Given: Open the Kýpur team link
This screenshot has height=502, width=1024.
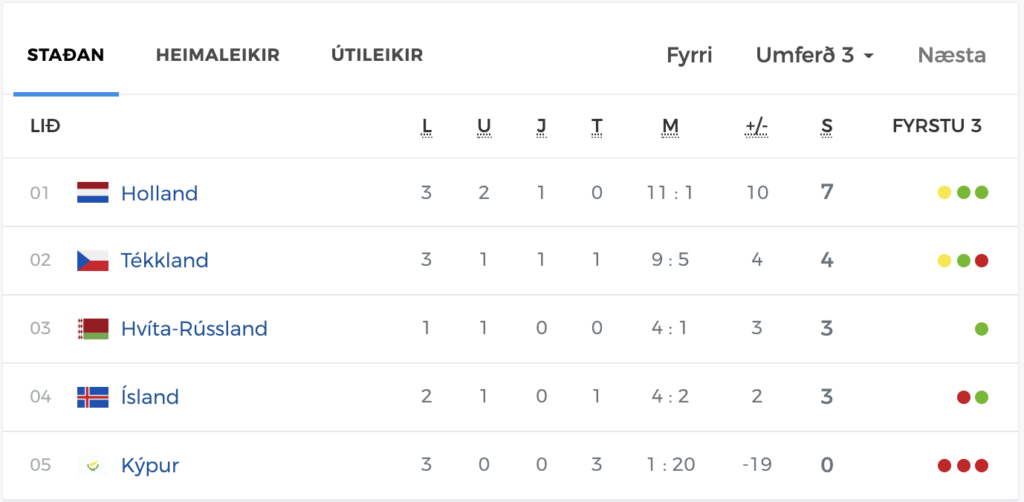Looking at the screenshot, I should 150,465.
